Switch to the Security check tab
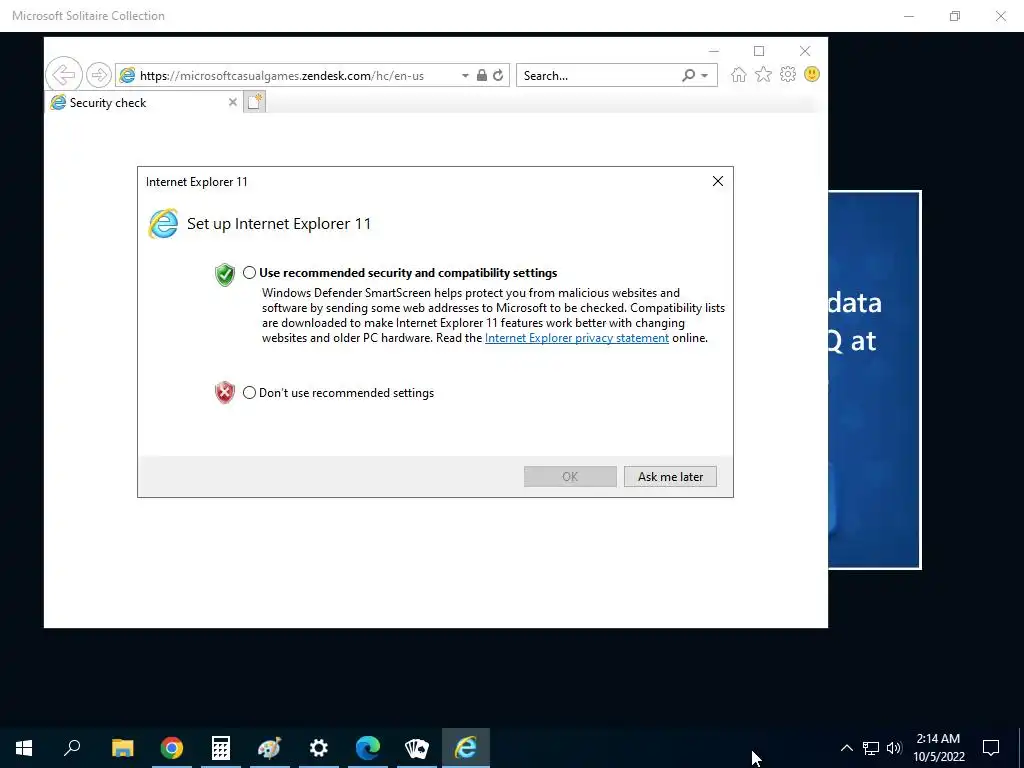This screenshot has height=768, width=1024. tap(144, 102)
